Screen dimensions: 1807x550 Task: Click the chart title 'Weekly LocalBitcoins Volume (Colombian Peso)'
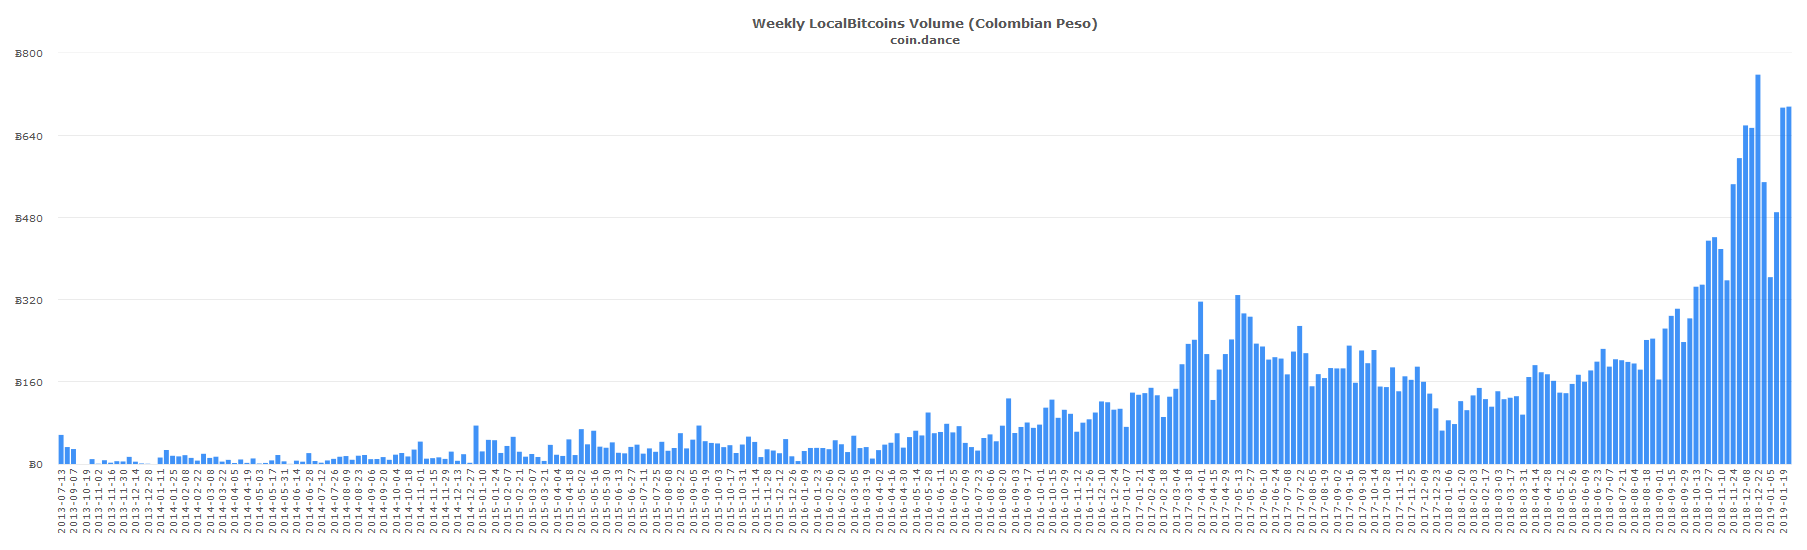pos(924,23)
